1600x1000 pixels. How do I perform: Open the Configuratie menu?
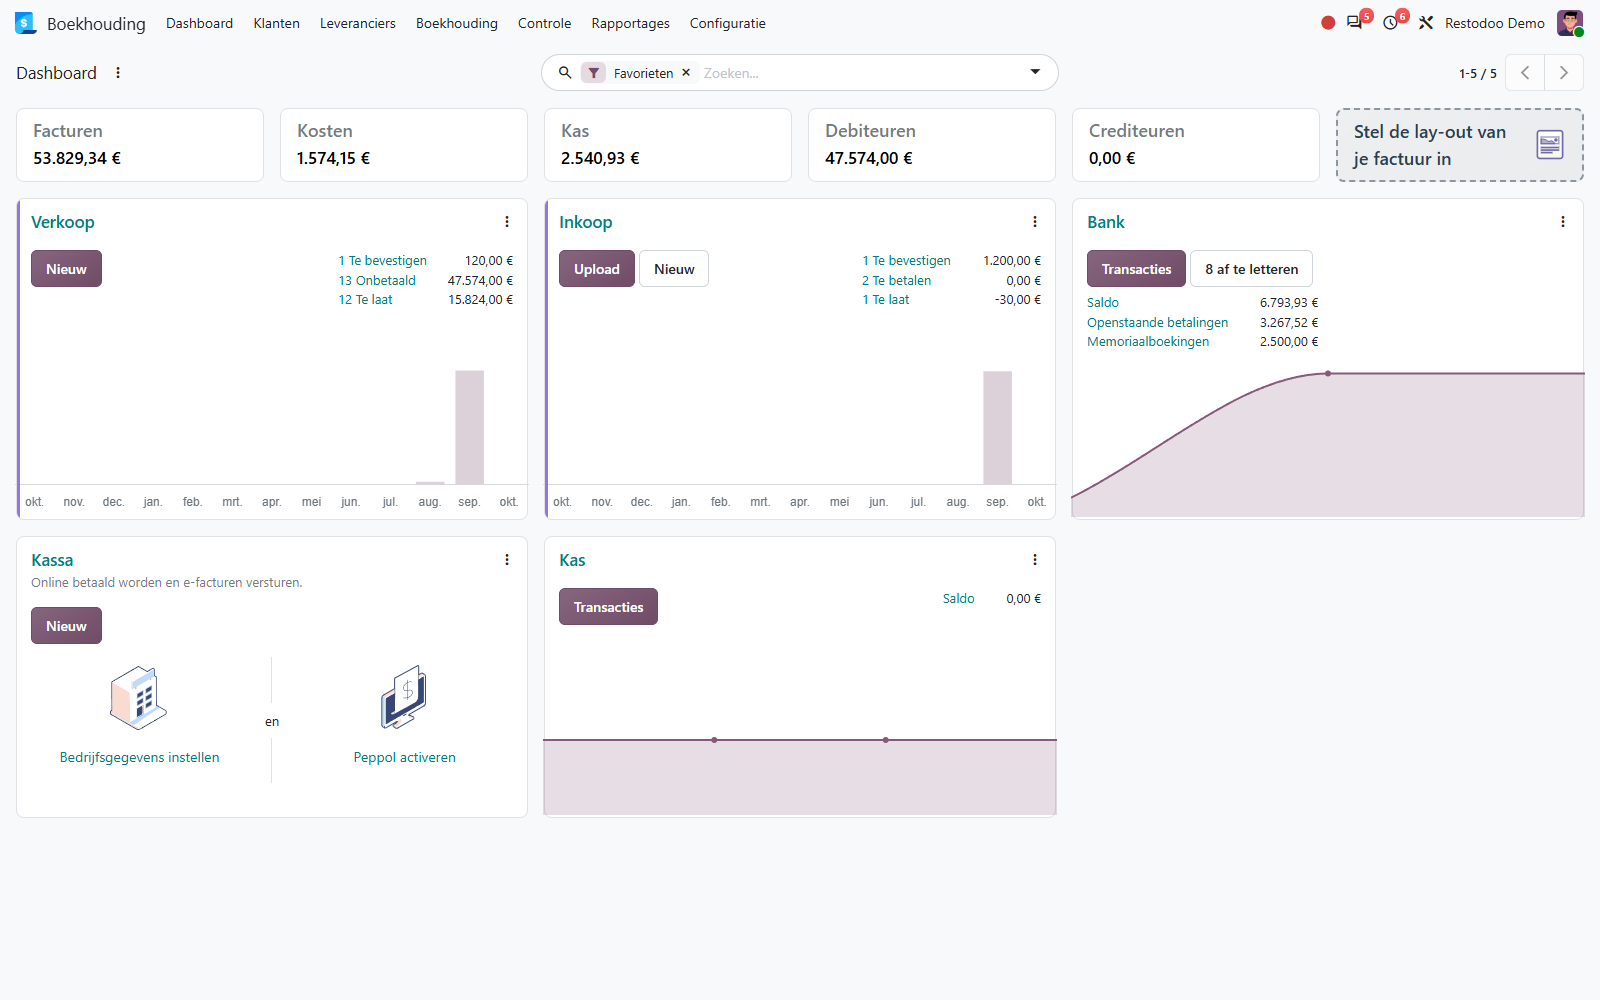tap(727, 23)
